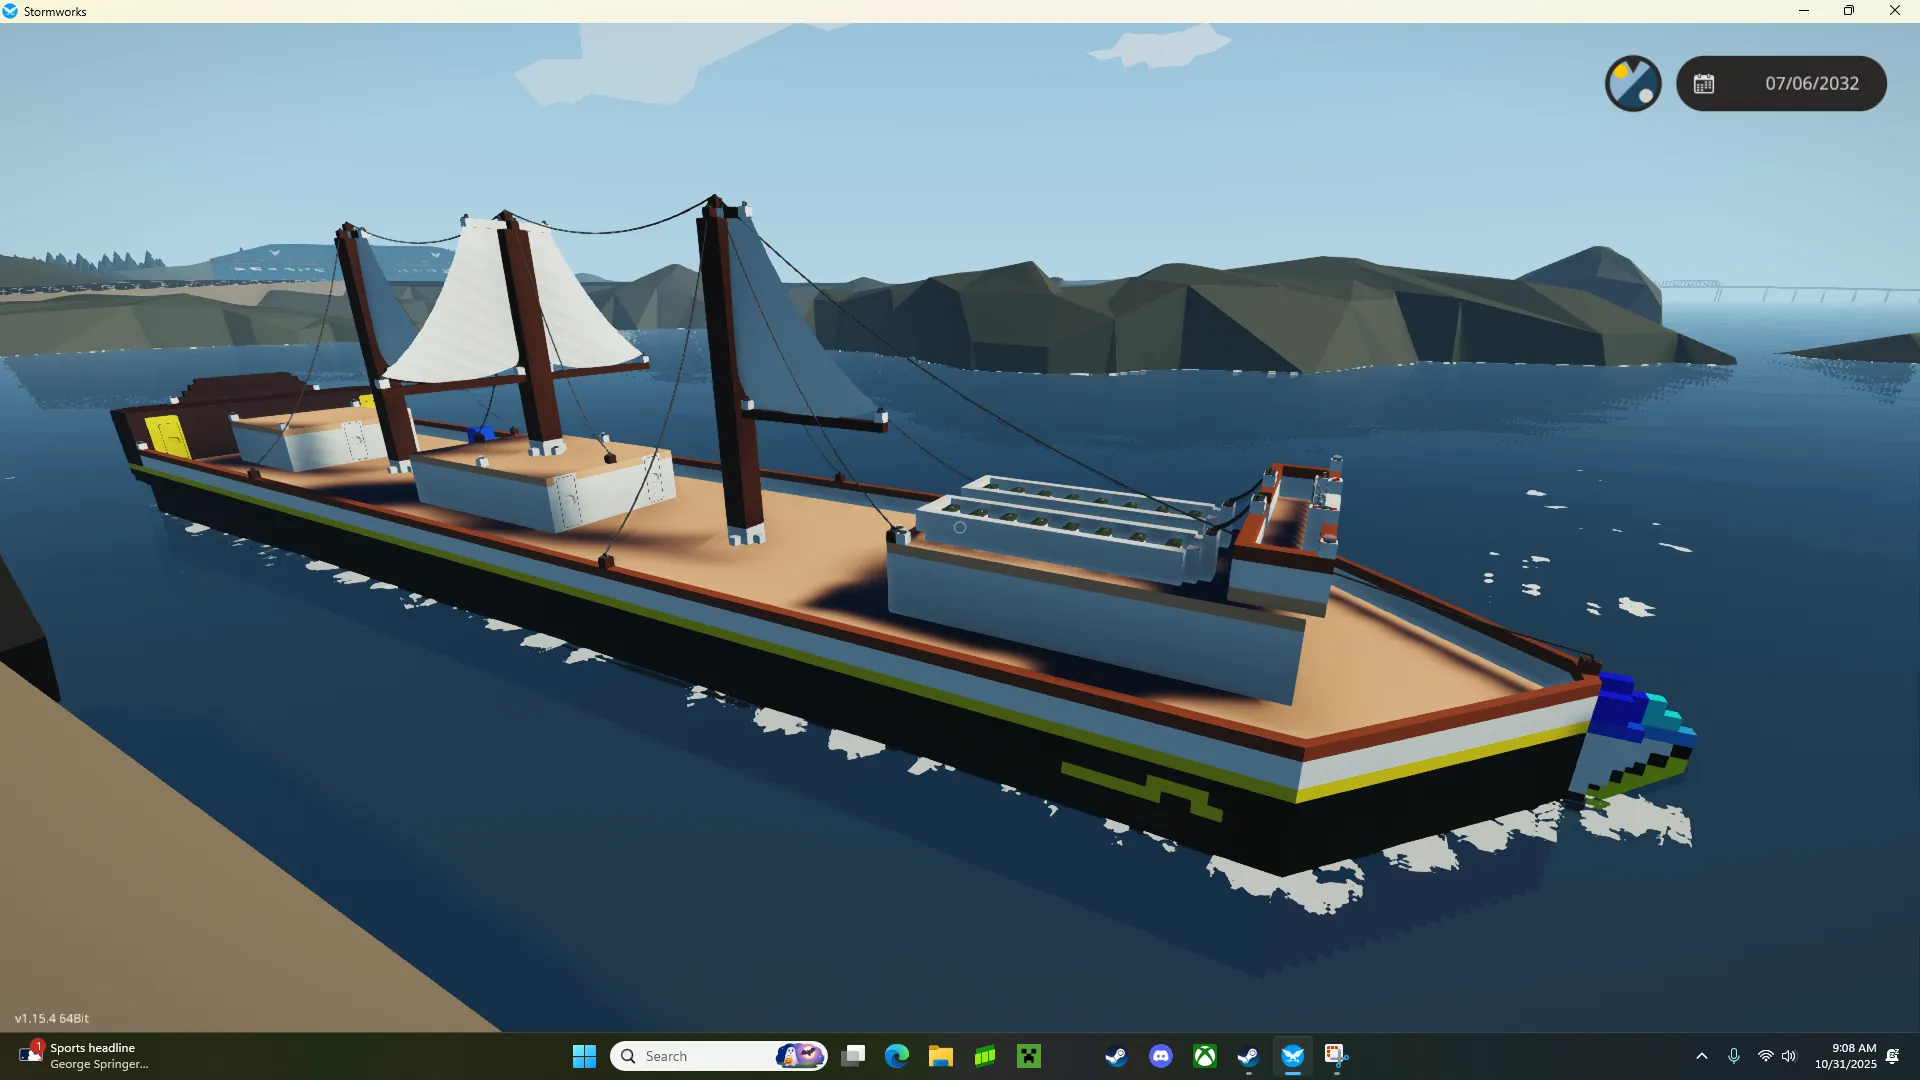Click the 07/06/2032 date display

point(1811,84)
